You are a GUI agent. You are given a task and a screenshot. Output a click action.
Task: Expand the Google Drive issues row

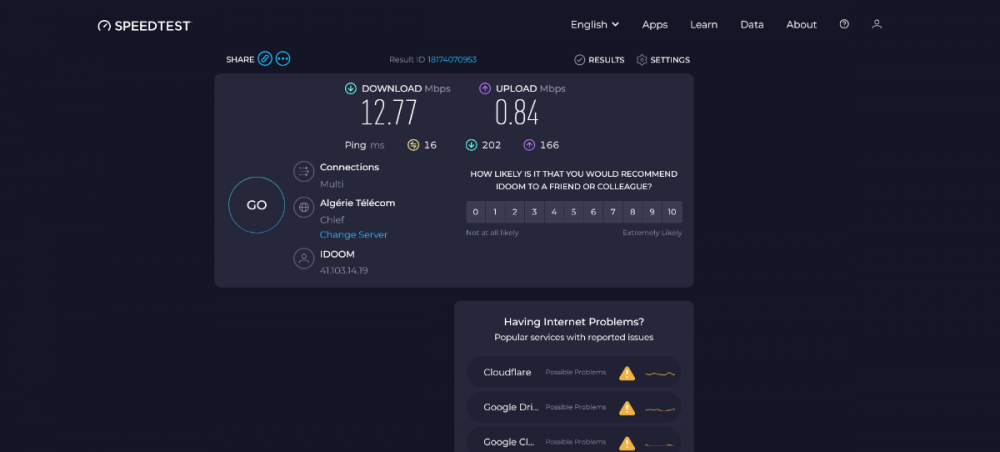click(574, 408)
